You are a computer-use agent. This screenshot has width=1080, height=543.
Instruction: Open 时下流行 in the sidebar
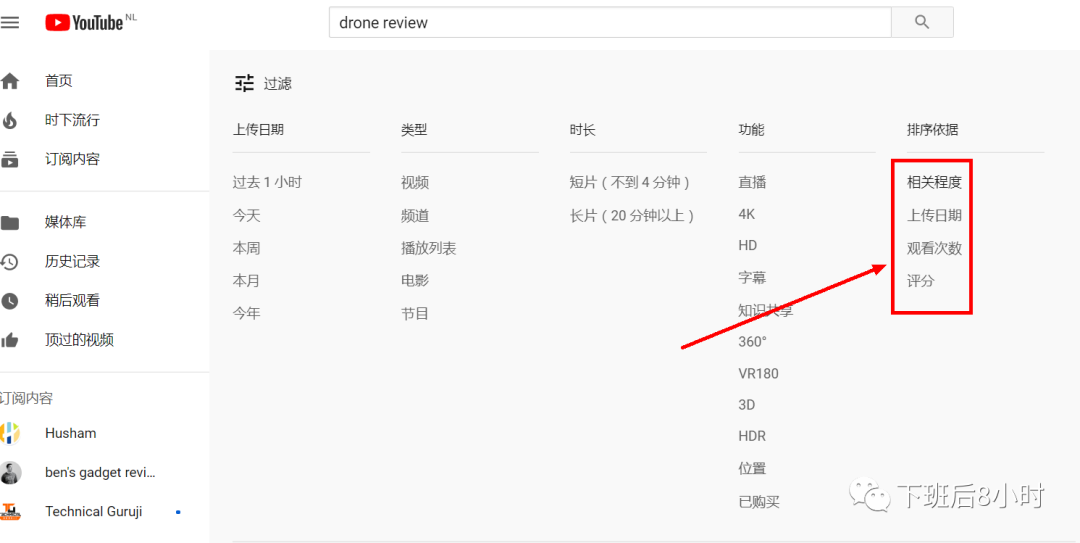(x=72, y=121)
